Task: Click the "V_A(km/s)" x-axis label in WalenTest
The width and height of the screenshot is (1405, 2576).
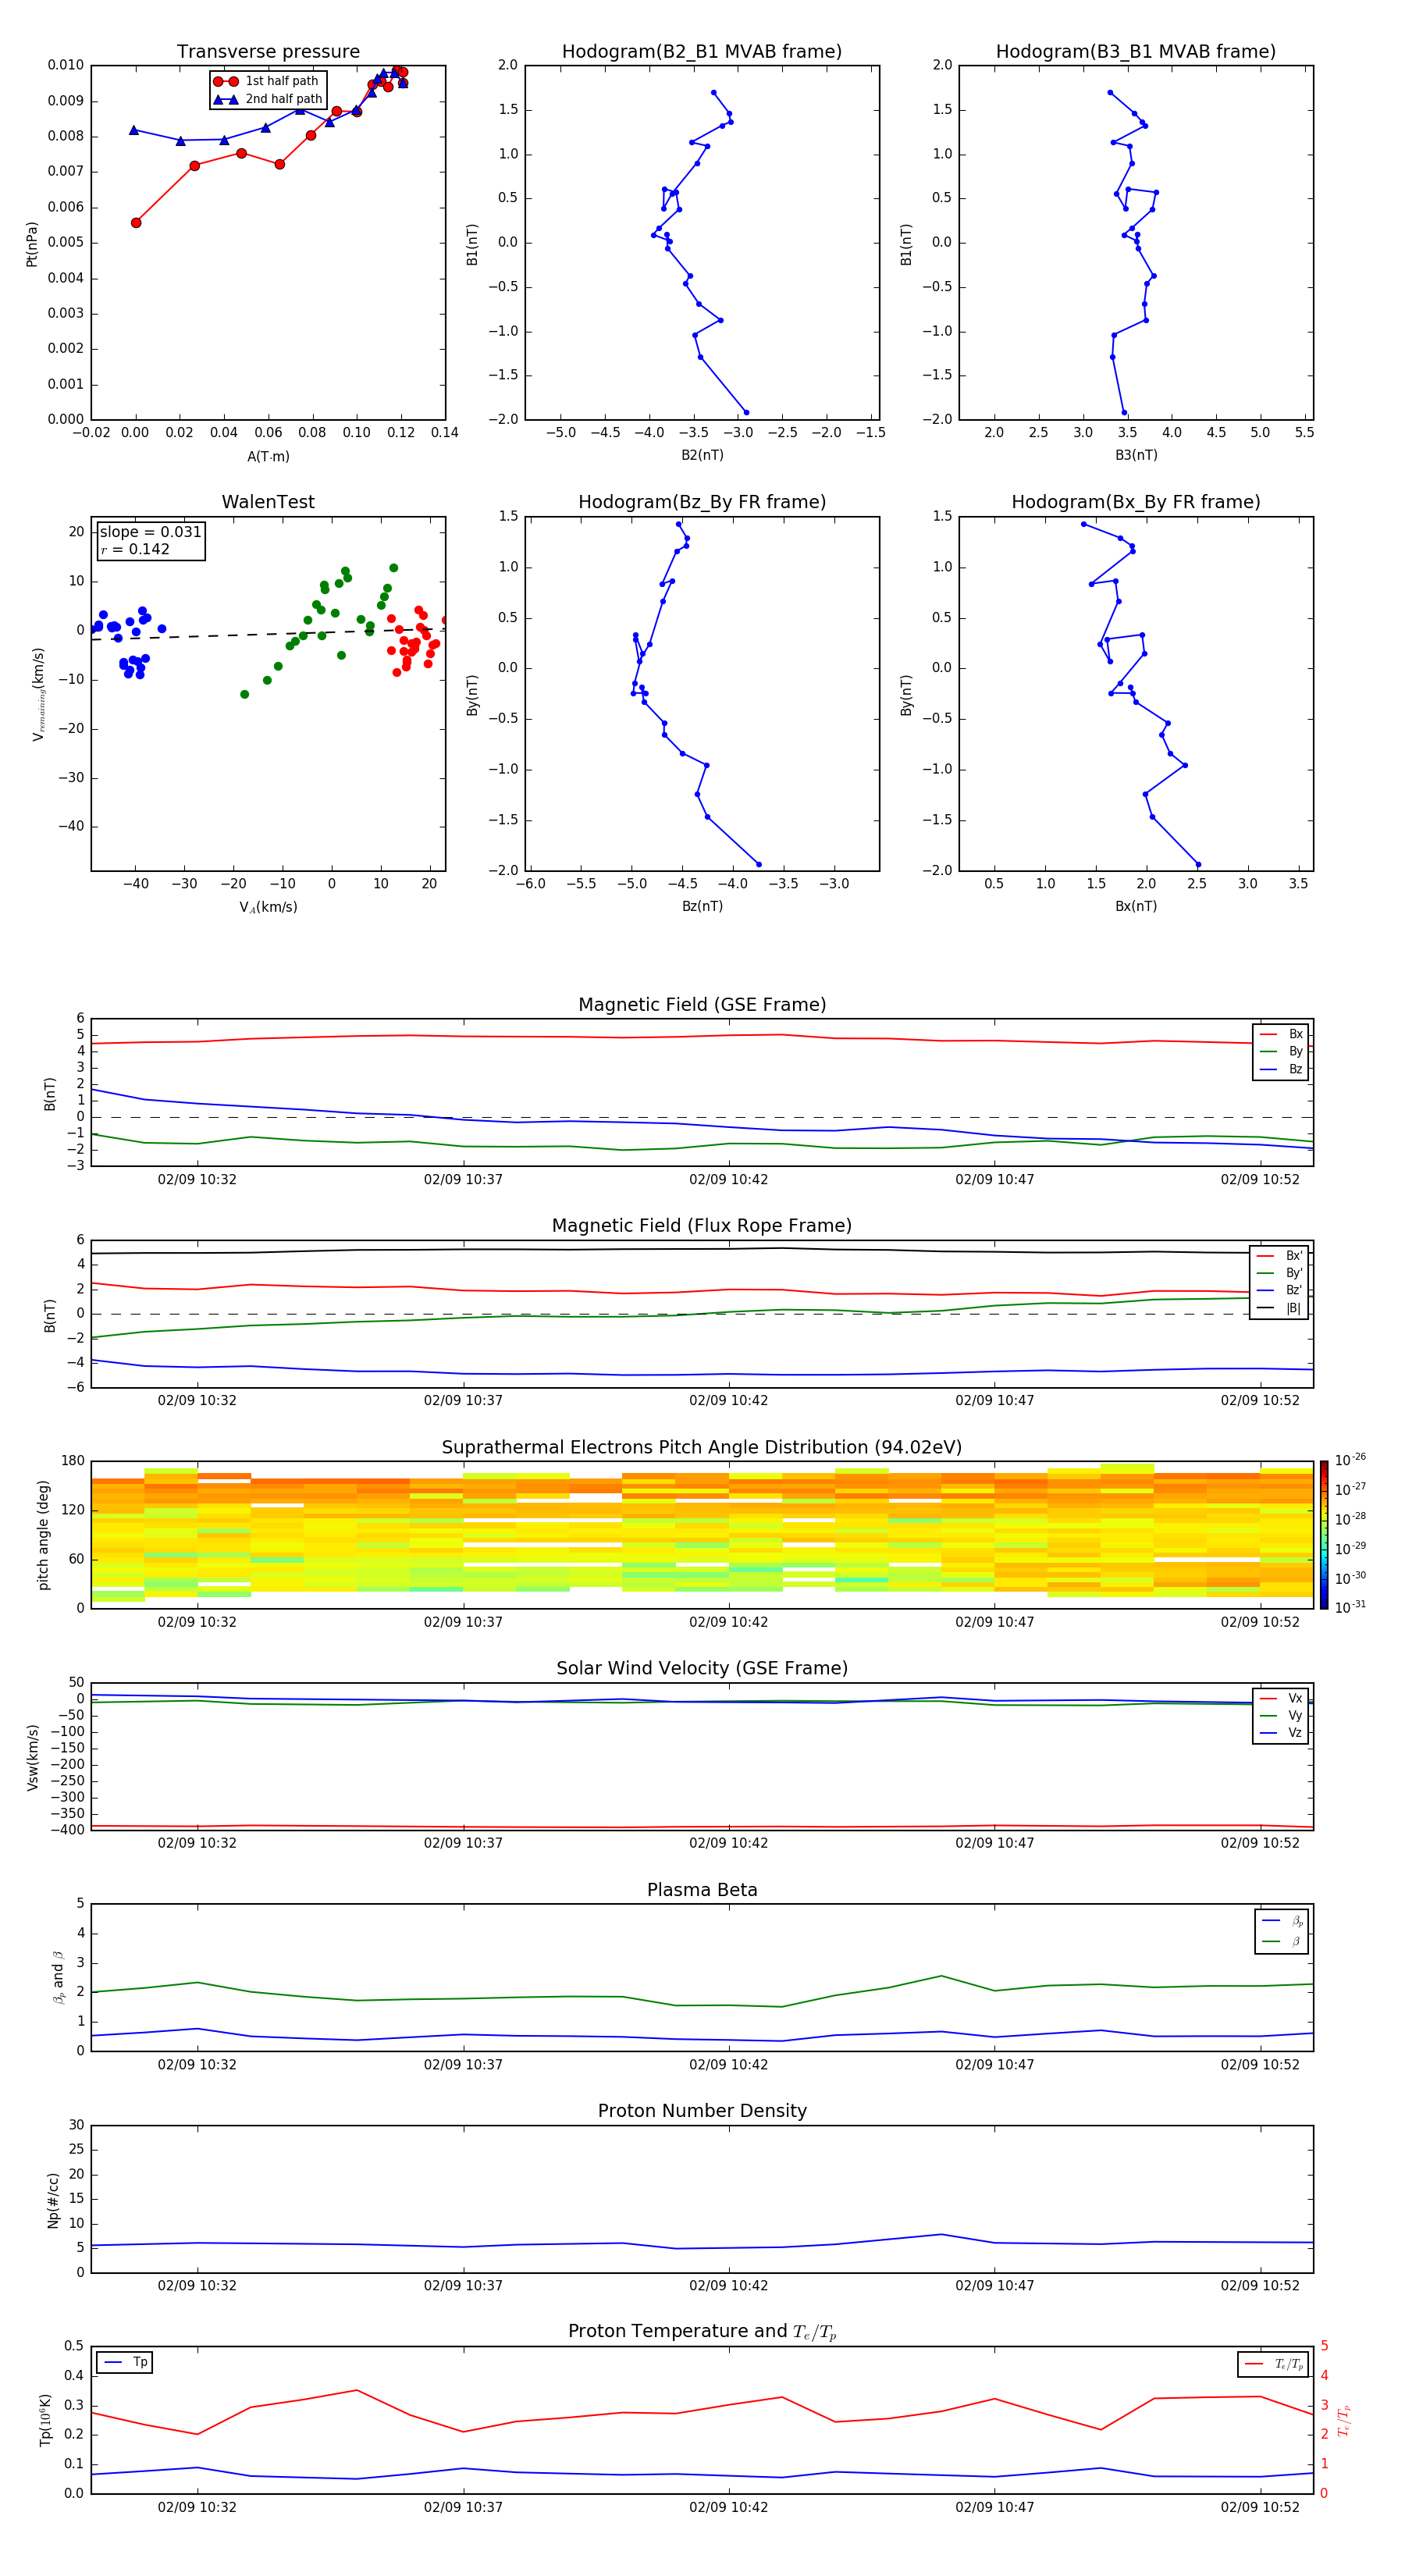Action: [268, 907]
